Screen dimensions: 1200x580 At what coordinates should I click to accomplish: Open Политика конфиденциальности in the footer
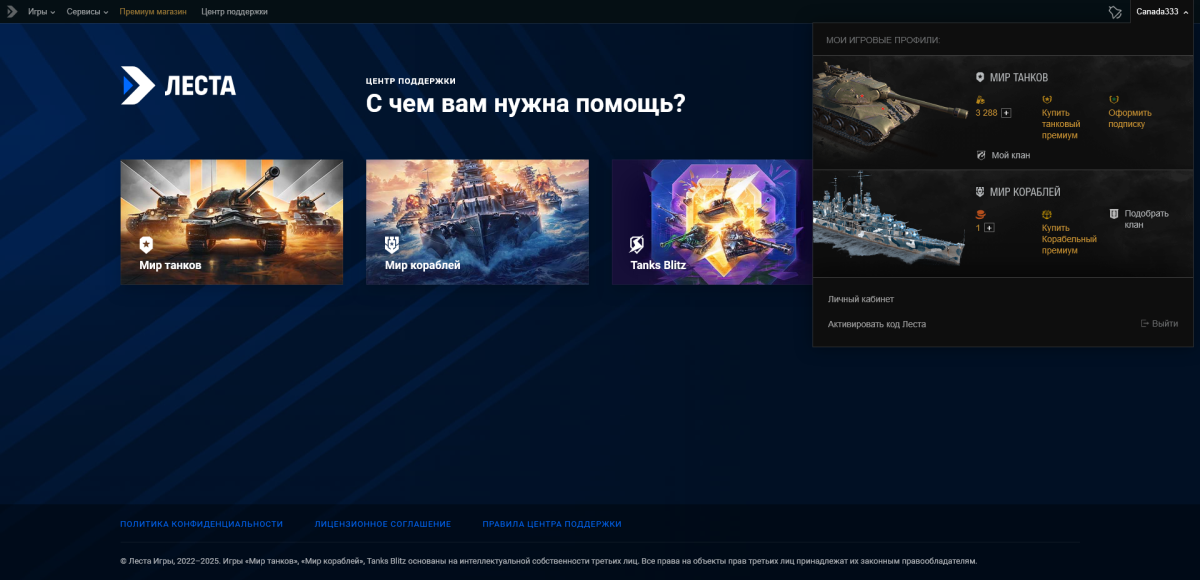coord(201,524)
